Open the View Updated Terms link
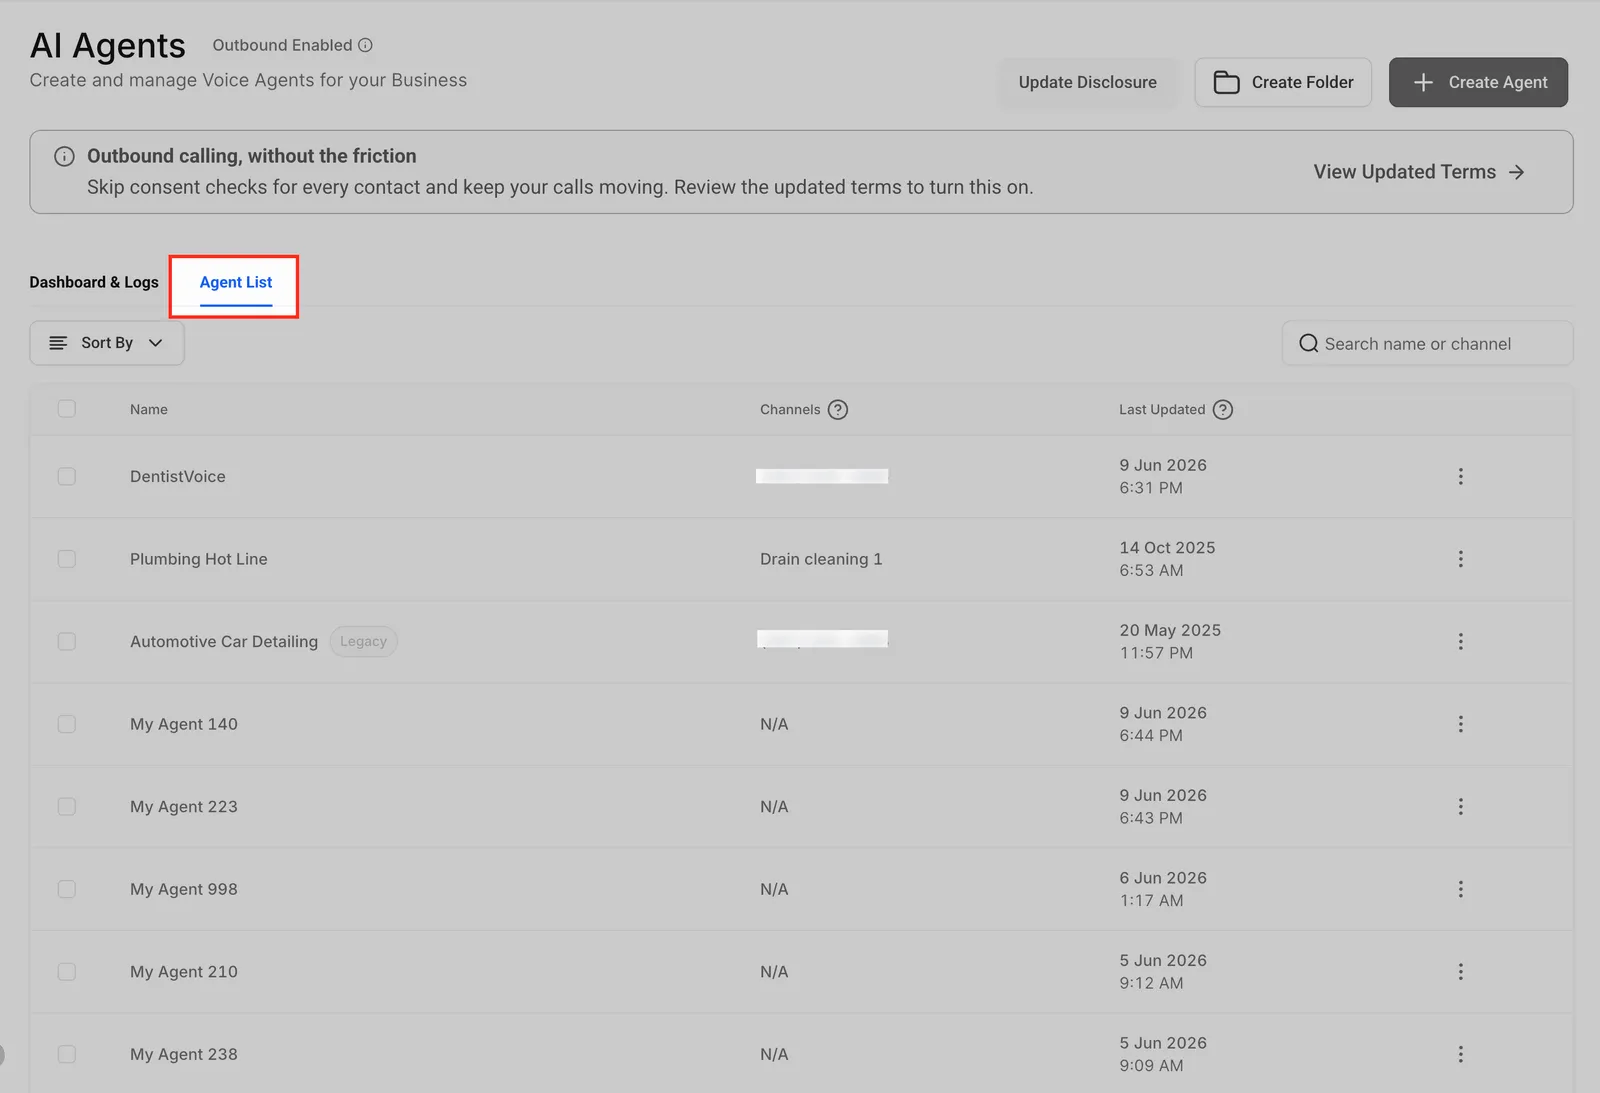 coord(1418,172)
